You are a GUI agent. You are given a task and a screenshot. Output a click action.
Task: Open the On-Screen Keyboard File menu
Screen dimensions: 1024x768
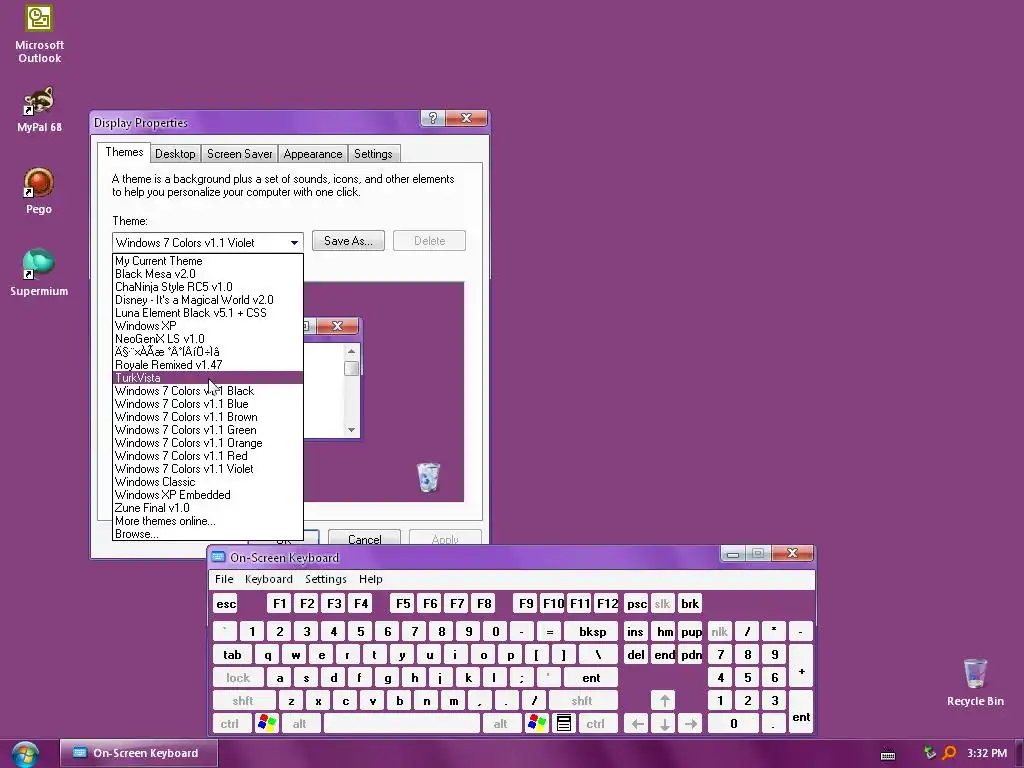point(224,579)
